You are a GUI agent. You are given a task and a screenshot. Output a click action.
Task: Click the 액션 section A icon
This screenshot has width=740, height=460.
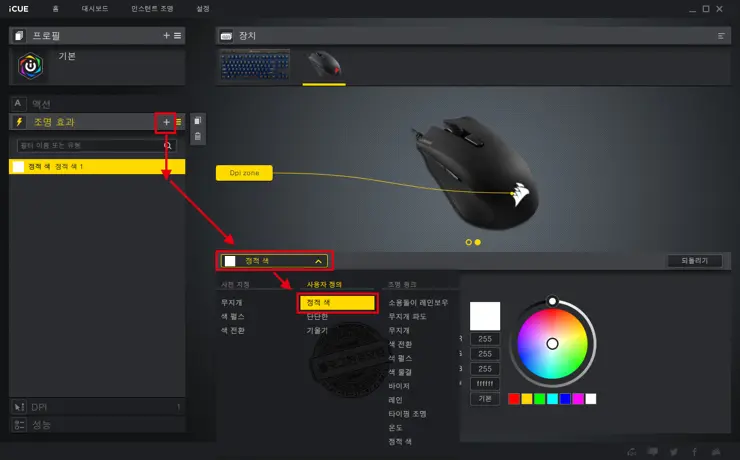pyautogui.click(x=18, y=103)
